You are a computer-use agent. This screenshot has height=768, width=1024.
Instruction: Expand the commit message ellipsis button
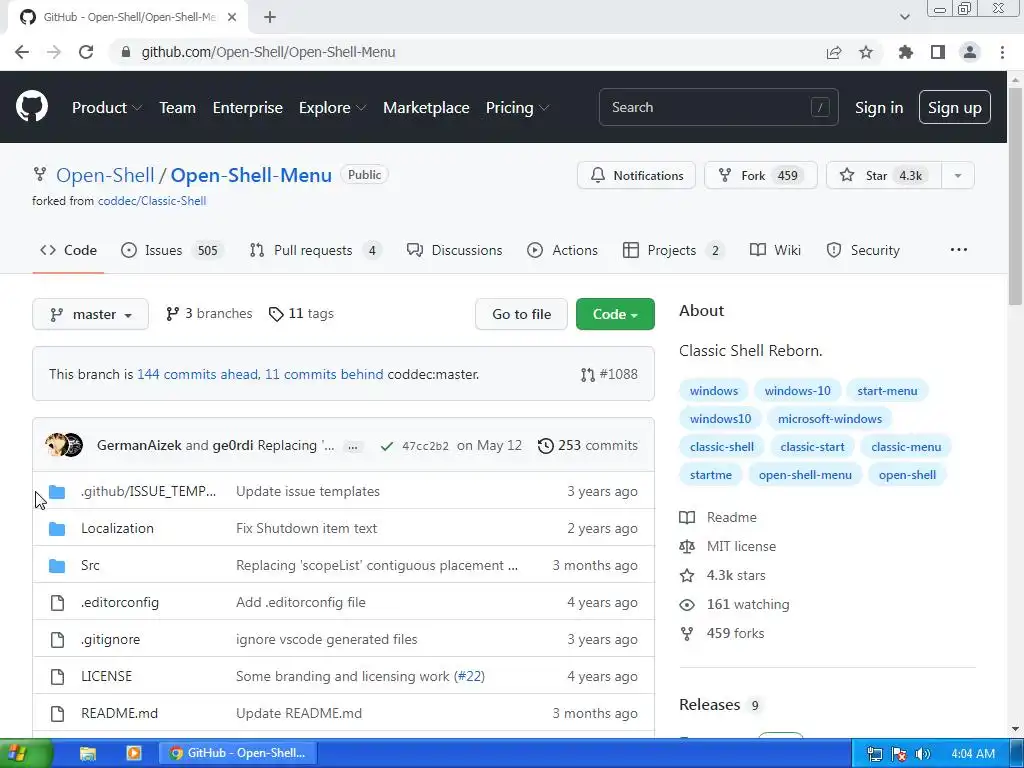tap(353, 447)
